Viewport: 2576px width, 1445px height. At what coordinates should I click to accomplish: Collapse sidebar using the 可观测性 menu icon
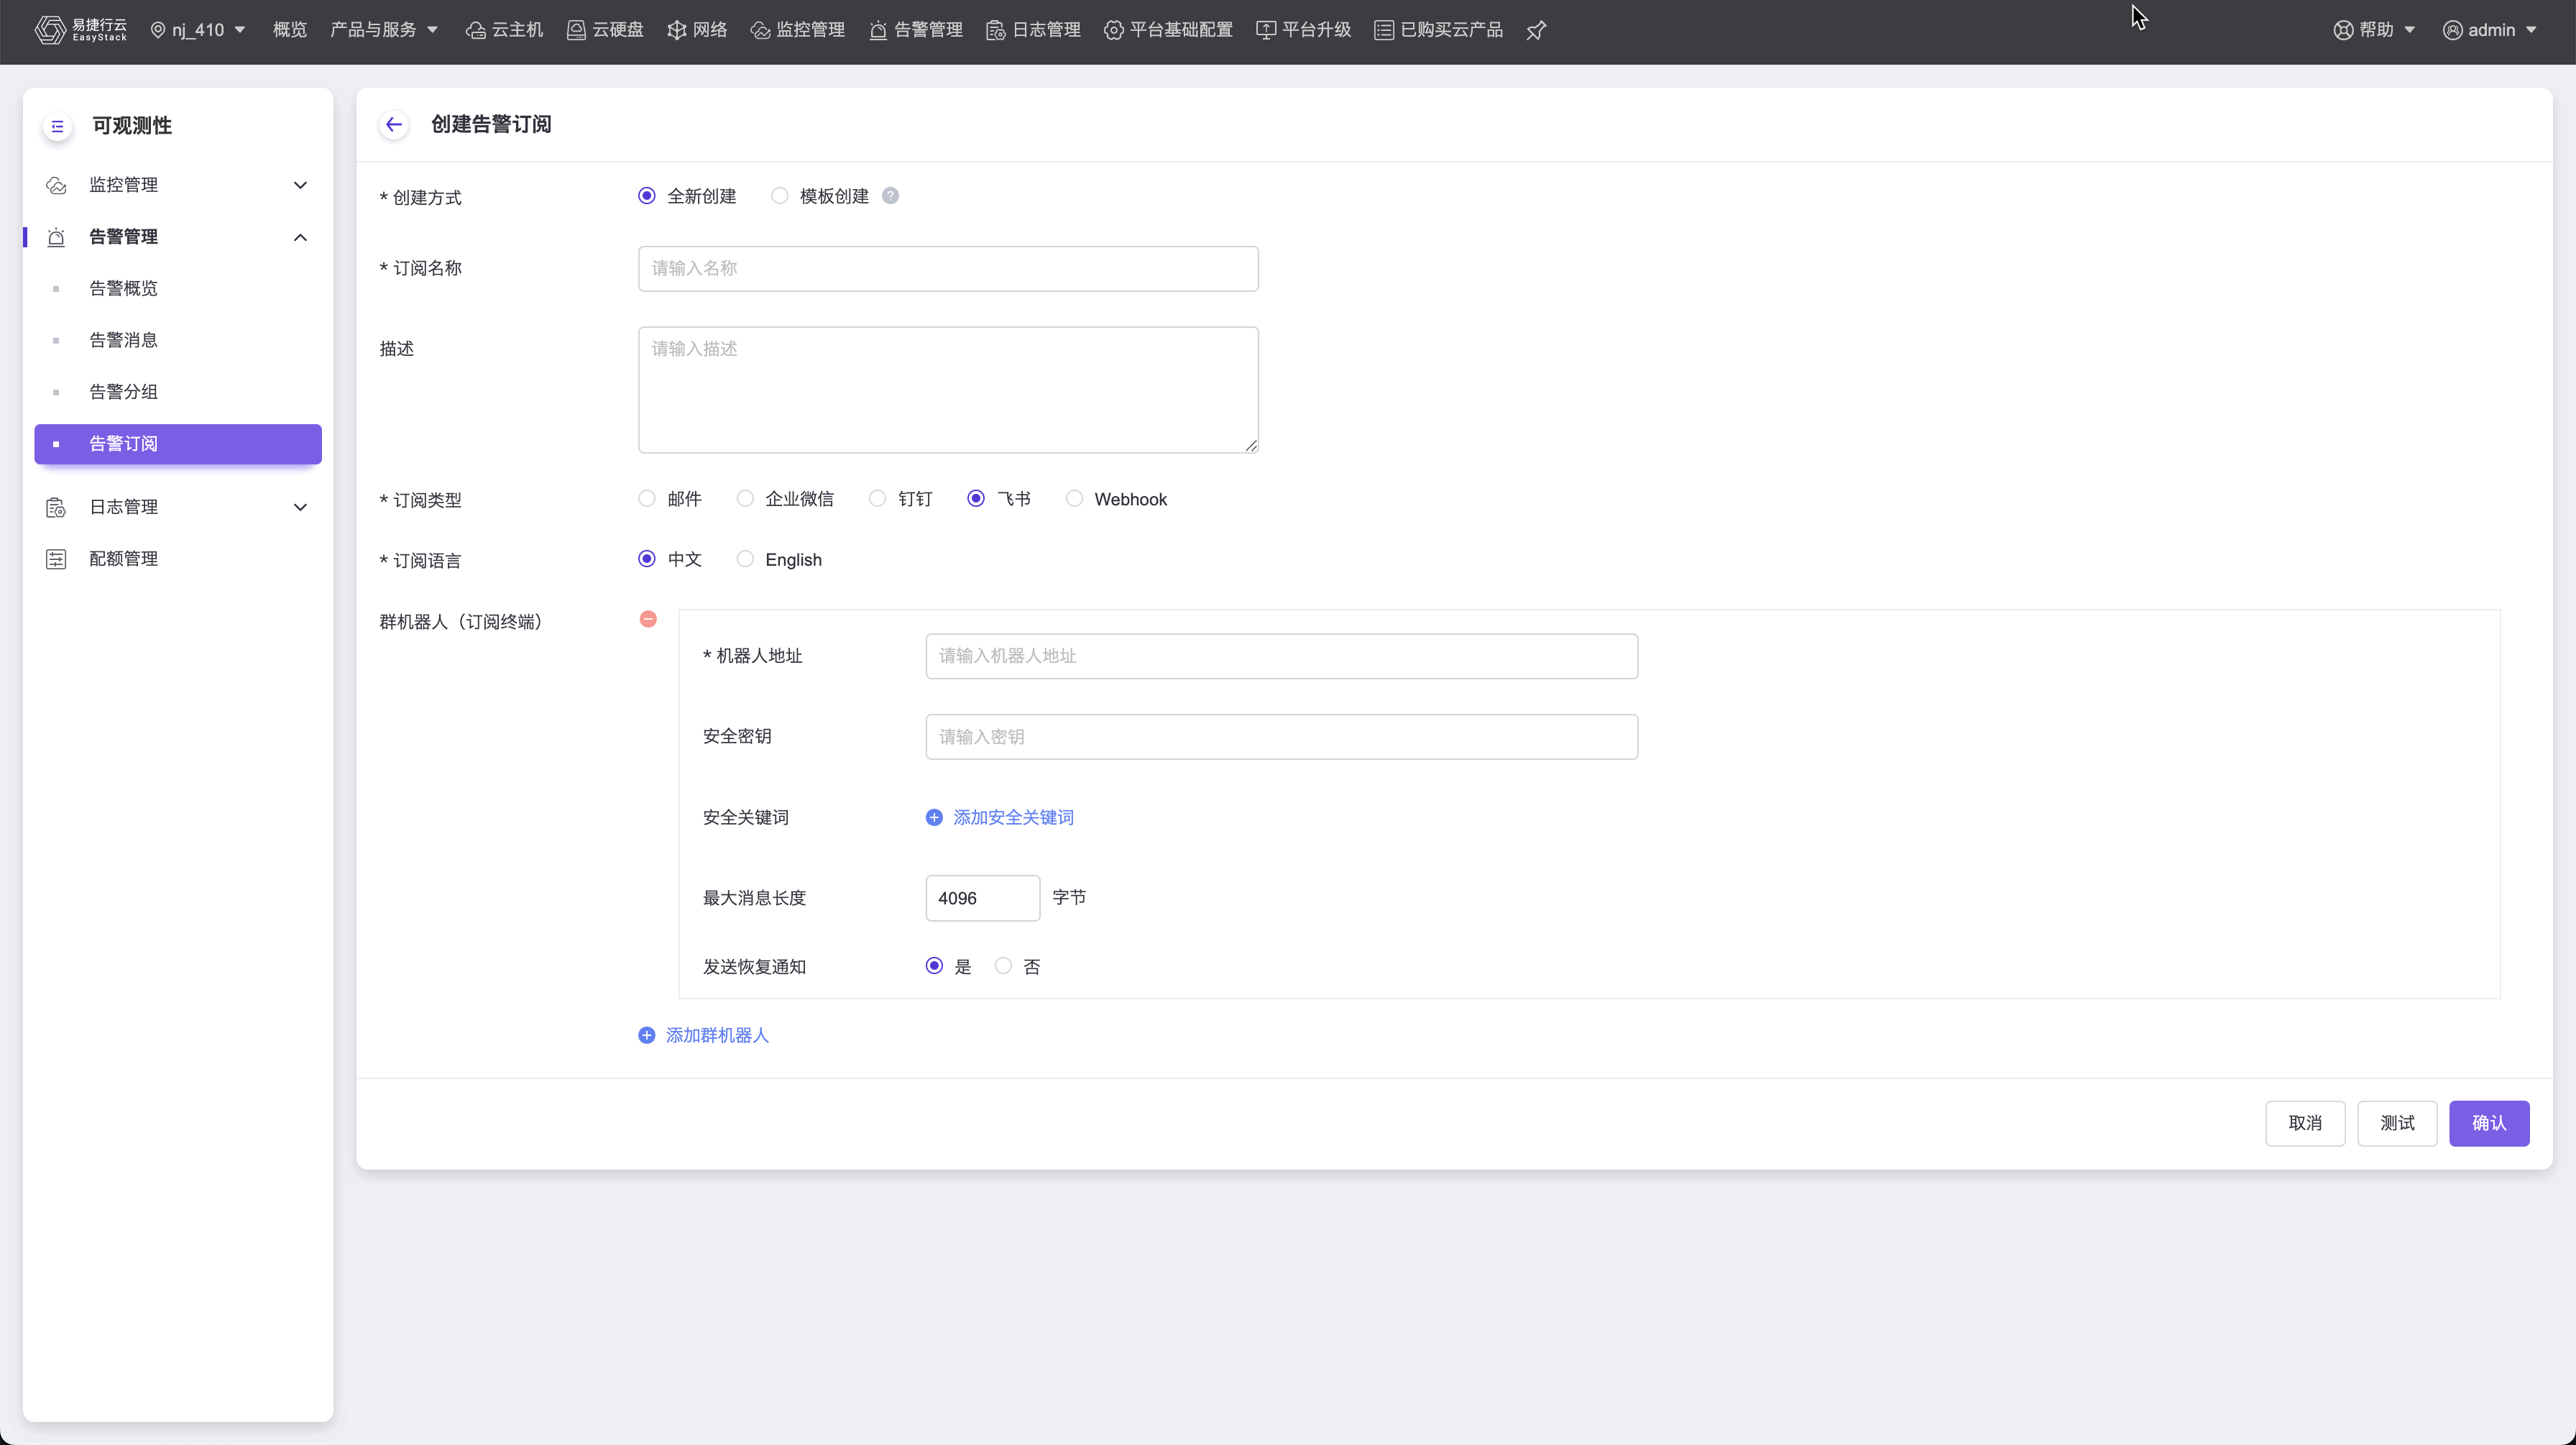click(57, 126)
